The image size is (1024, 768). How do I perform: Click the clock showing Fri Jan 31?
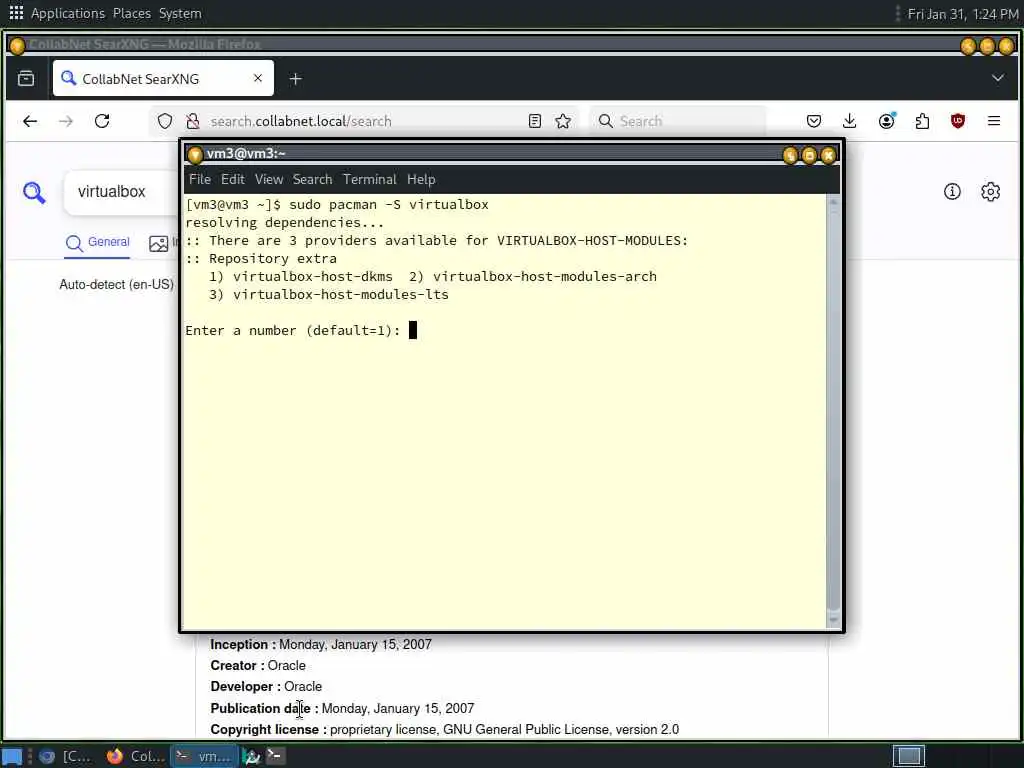coord(962,14)
